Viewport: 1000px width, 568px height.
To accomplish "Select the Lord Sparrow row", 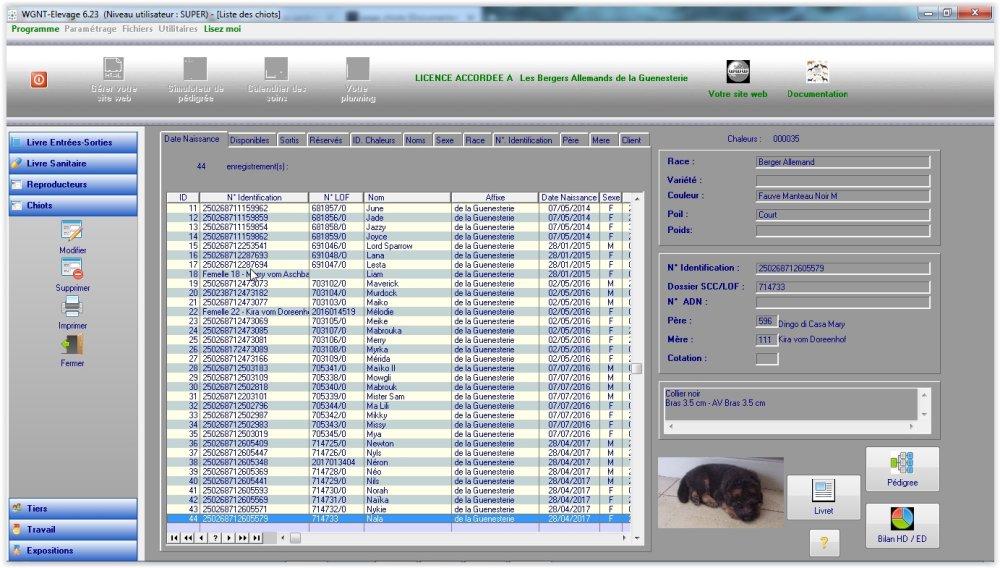I will click(x=400, y=245).
